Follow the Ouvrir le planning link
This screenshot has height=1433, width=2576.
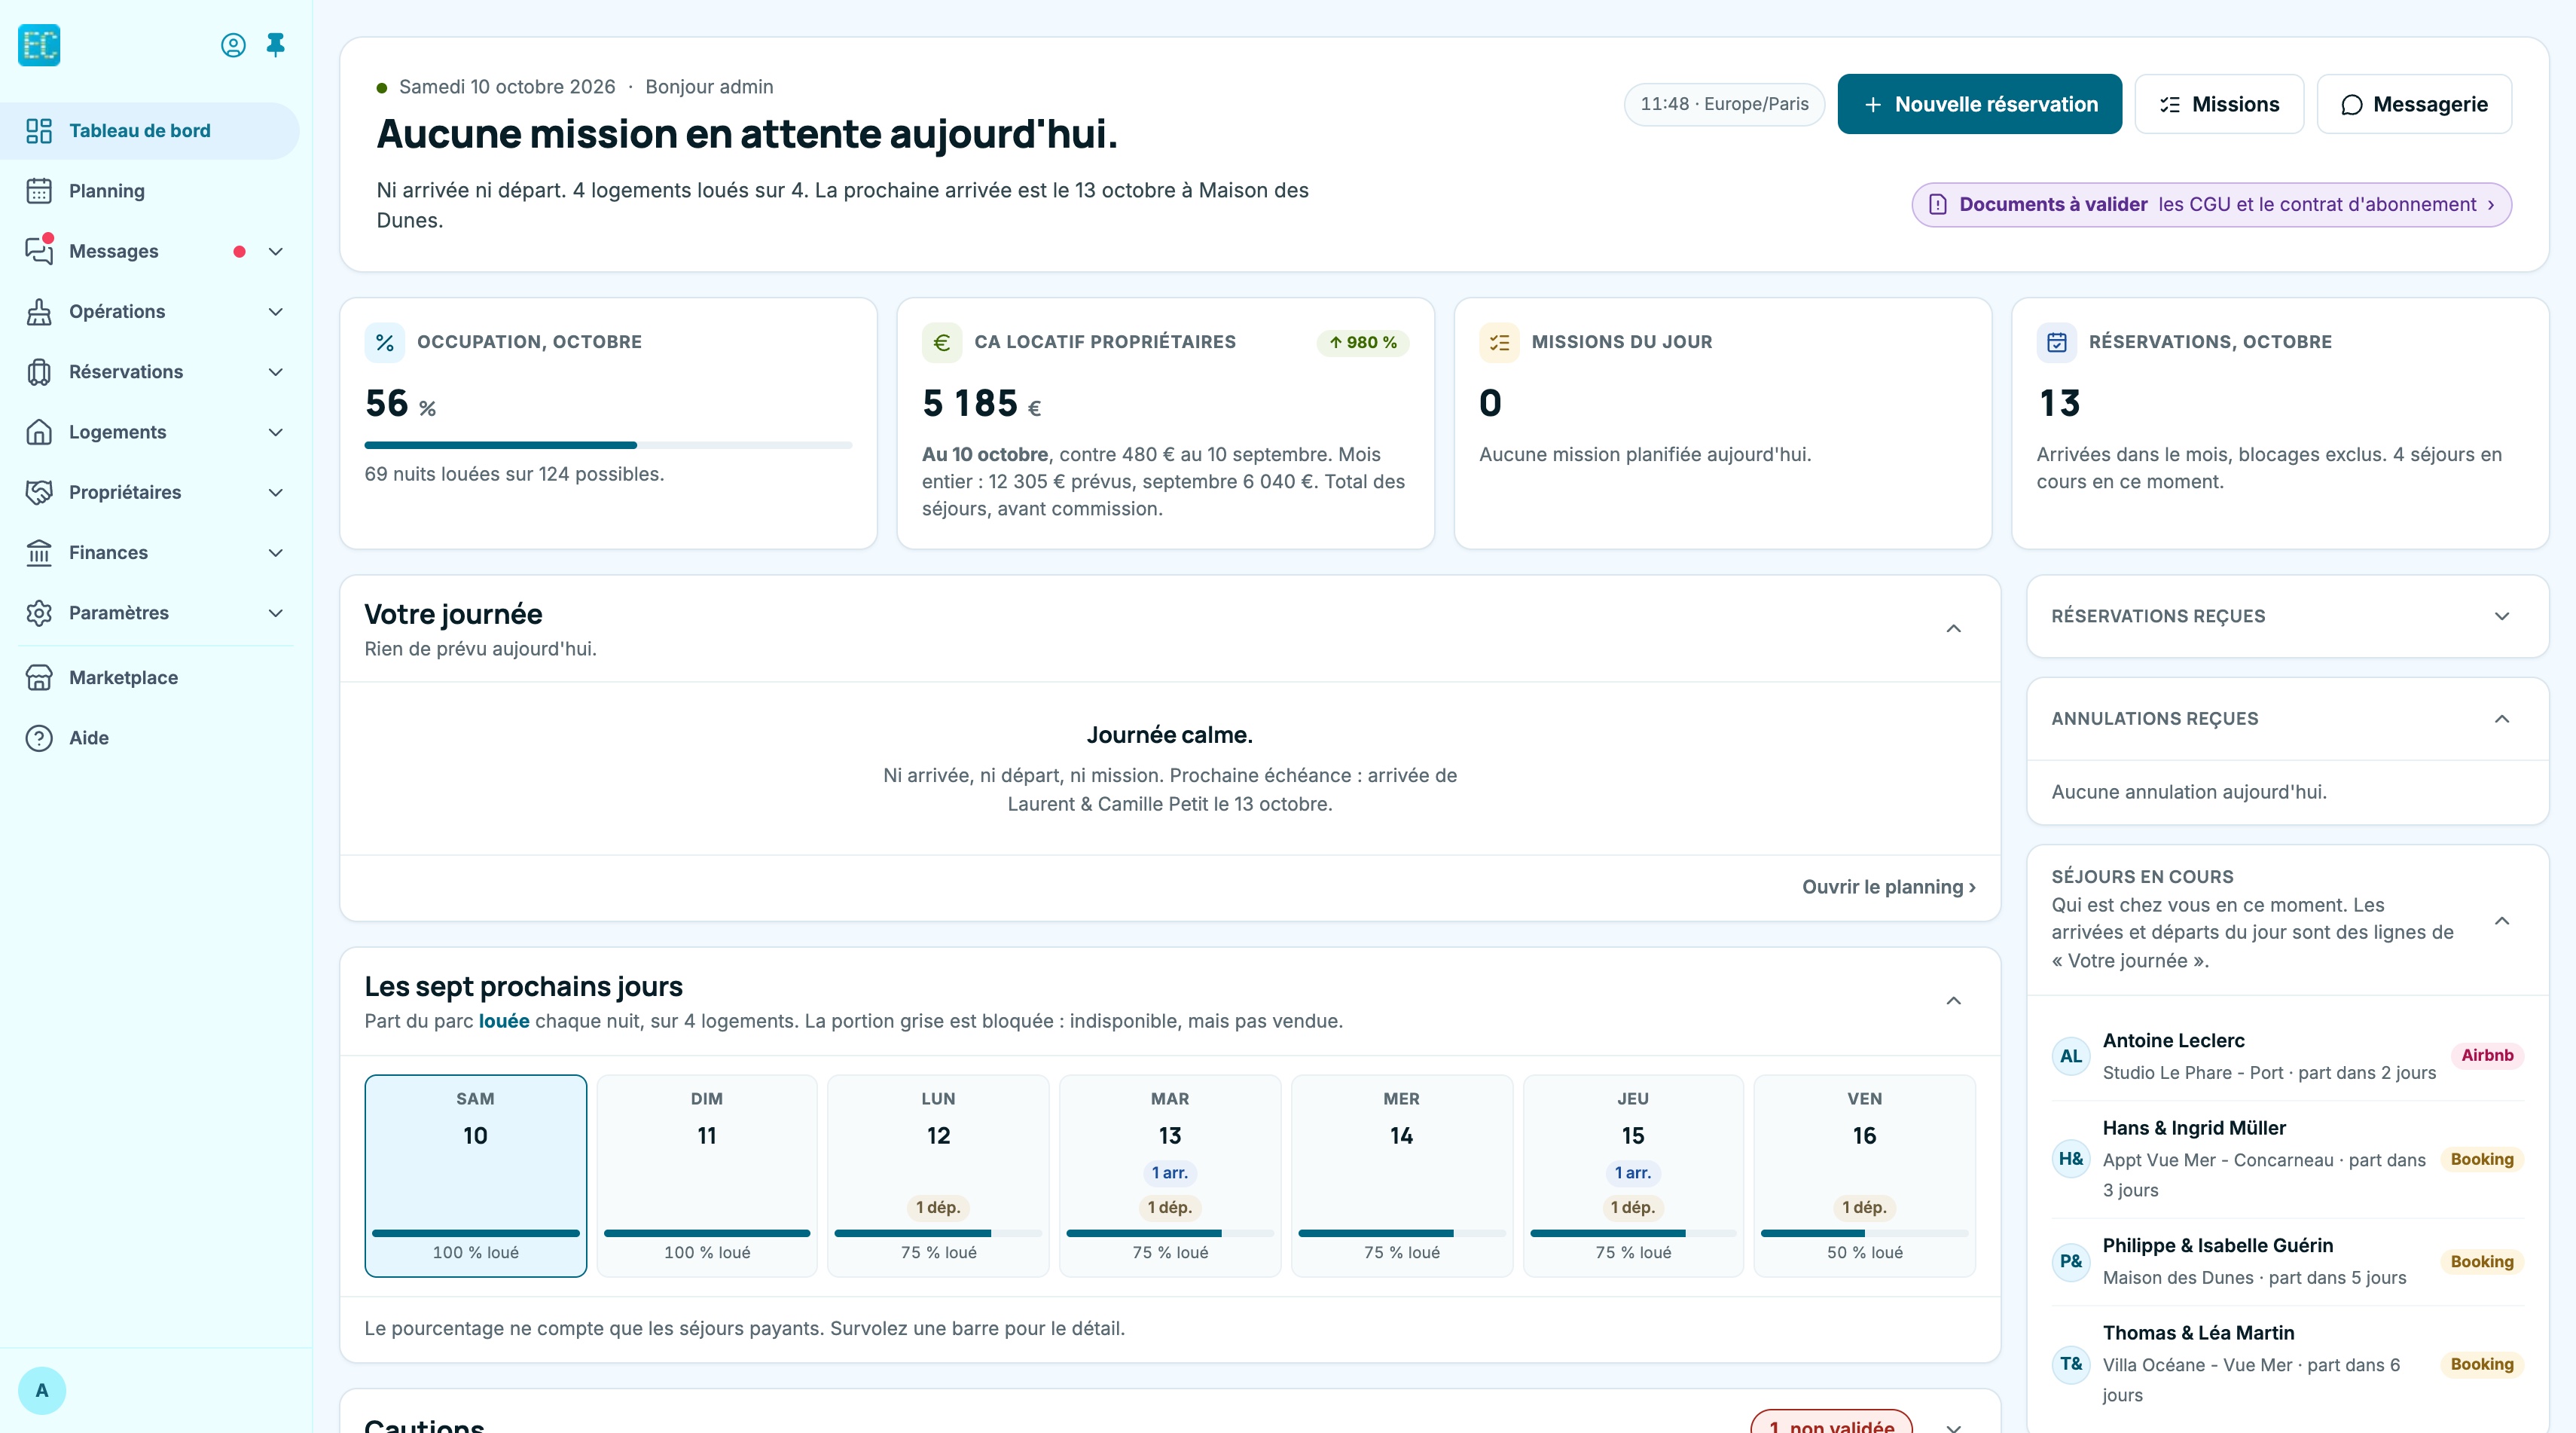(x=1888, y=887)
